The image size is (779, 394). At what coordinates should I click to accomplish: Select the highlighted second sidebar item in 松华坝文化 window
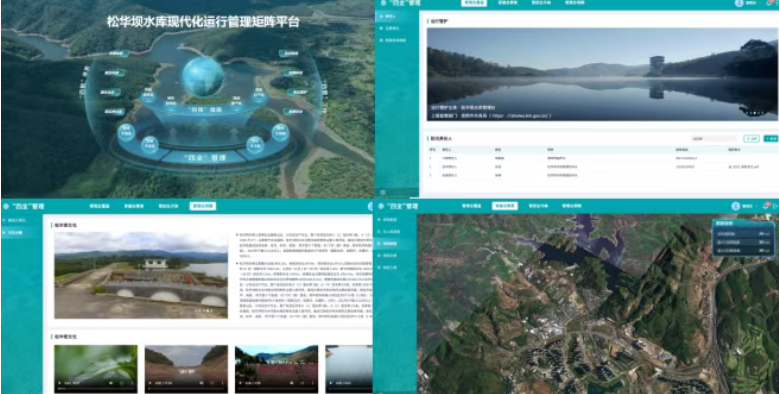[x=21, y=232]
